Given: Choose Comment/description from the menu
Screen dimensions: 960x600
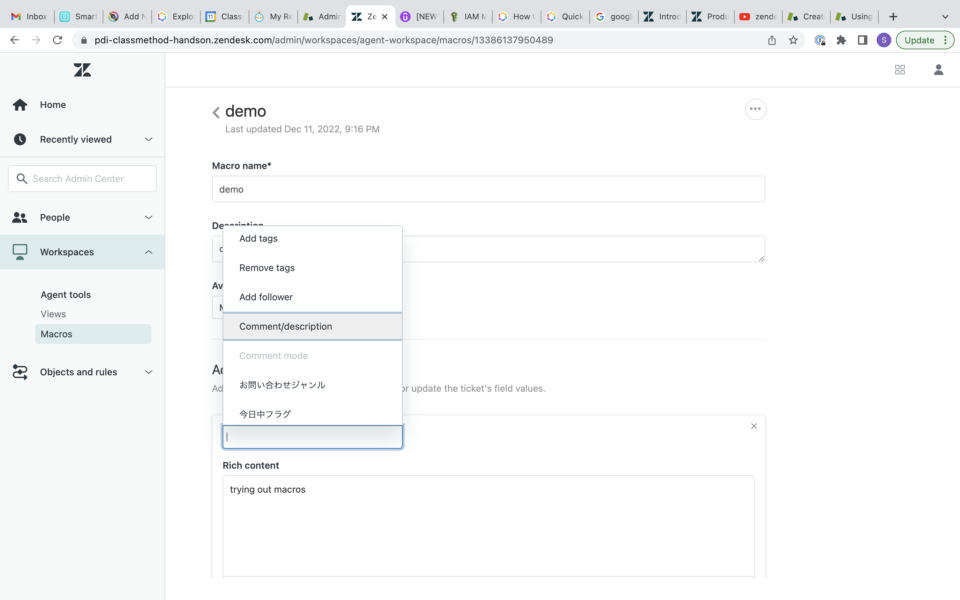Looking at the screenshot, I should coord(283,325).
